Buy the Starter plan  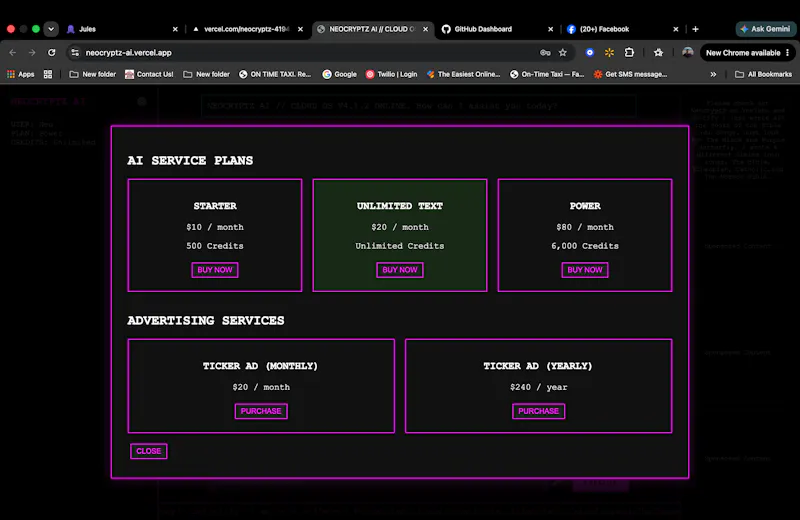(215, 270)
